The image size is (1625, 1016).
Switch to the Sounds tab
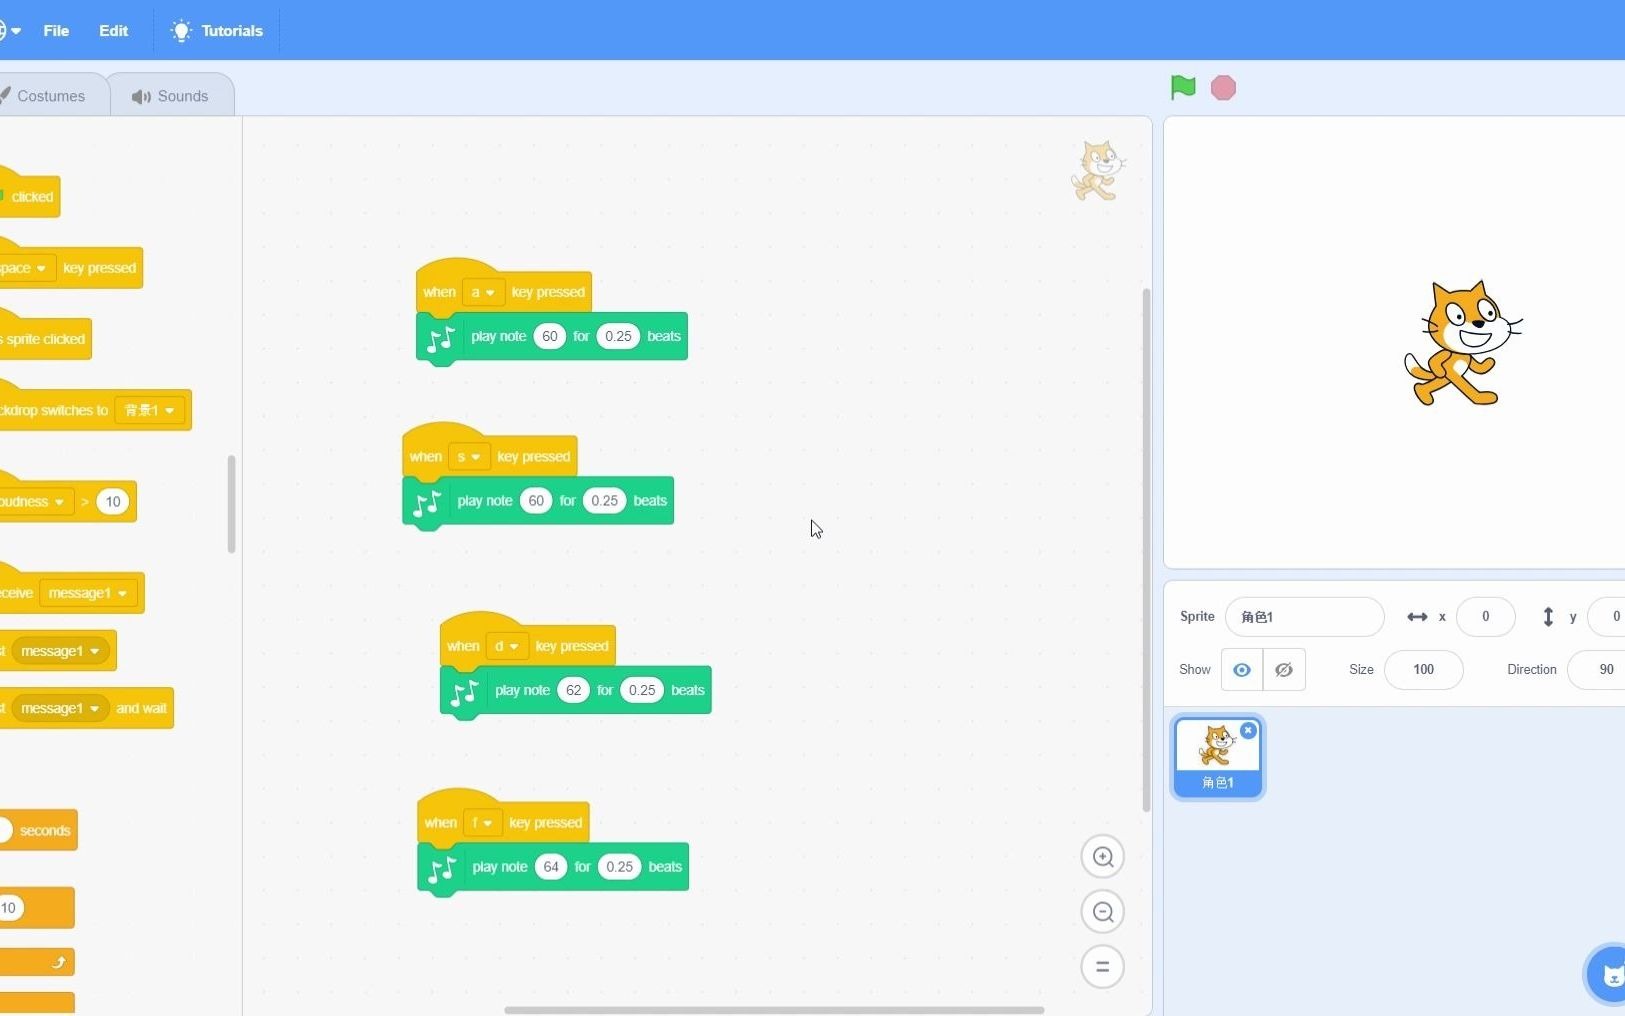pos(171,95)
